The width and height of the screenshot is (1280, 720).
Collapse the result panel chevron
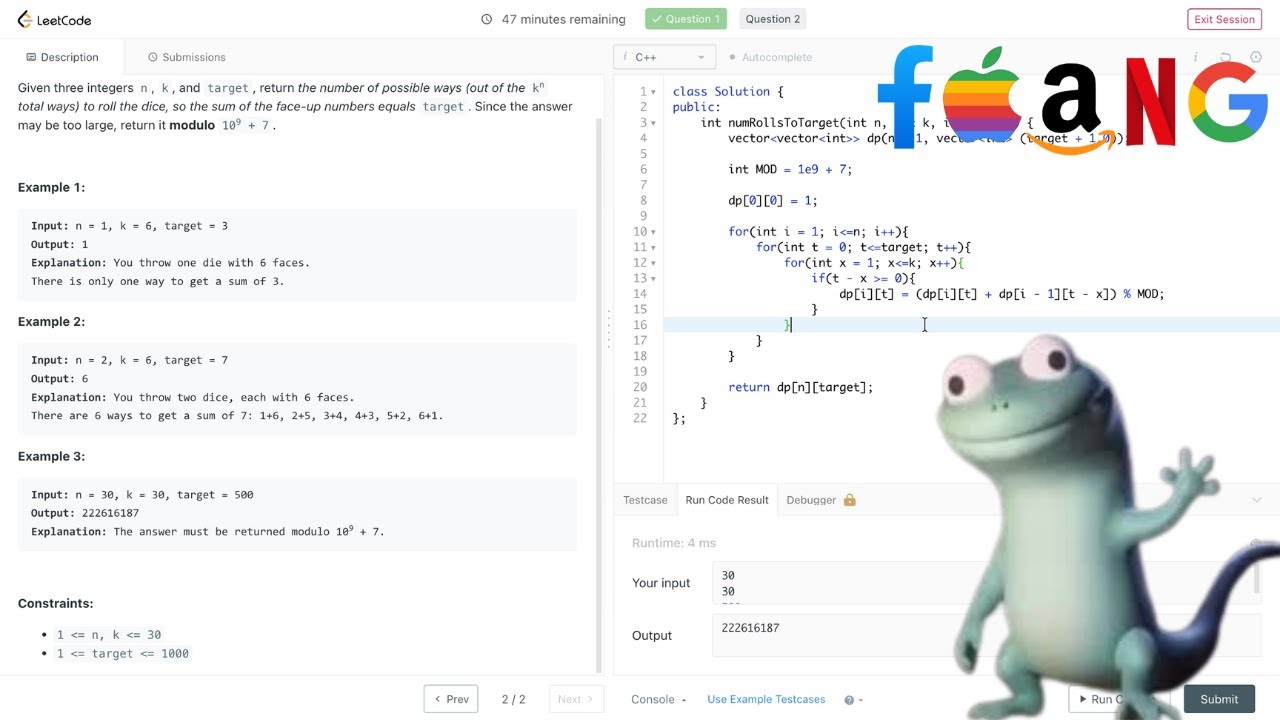pos(1257,500)
